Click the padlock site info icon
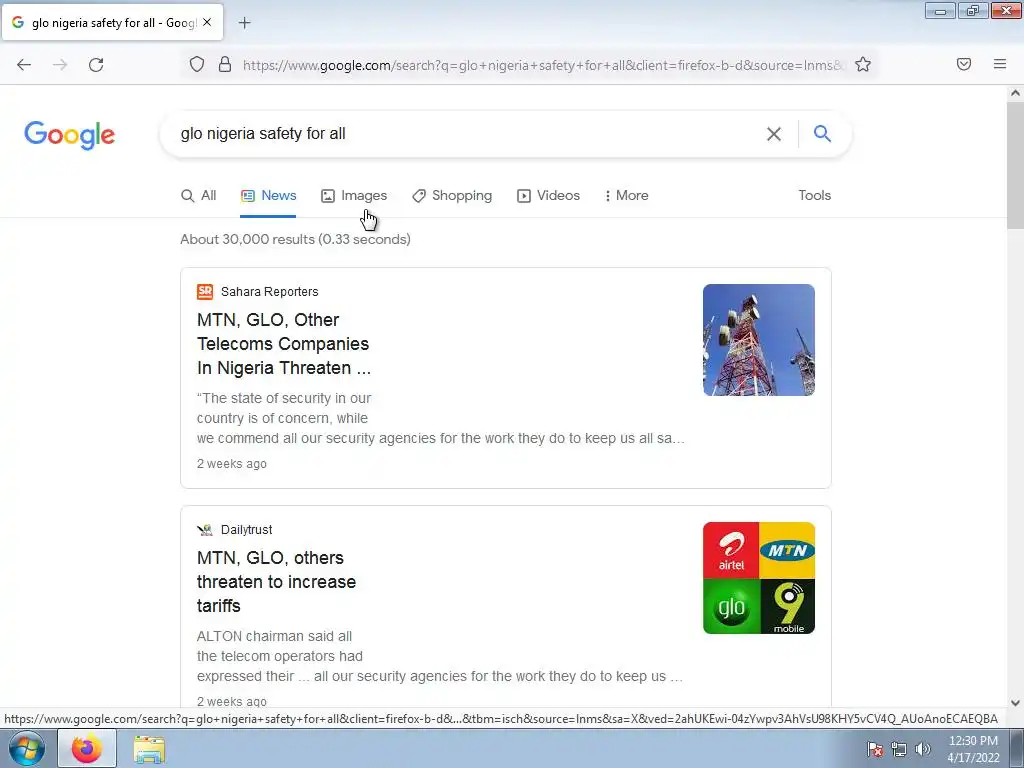Screen dimensions: 1024x768 pos(225,65)
